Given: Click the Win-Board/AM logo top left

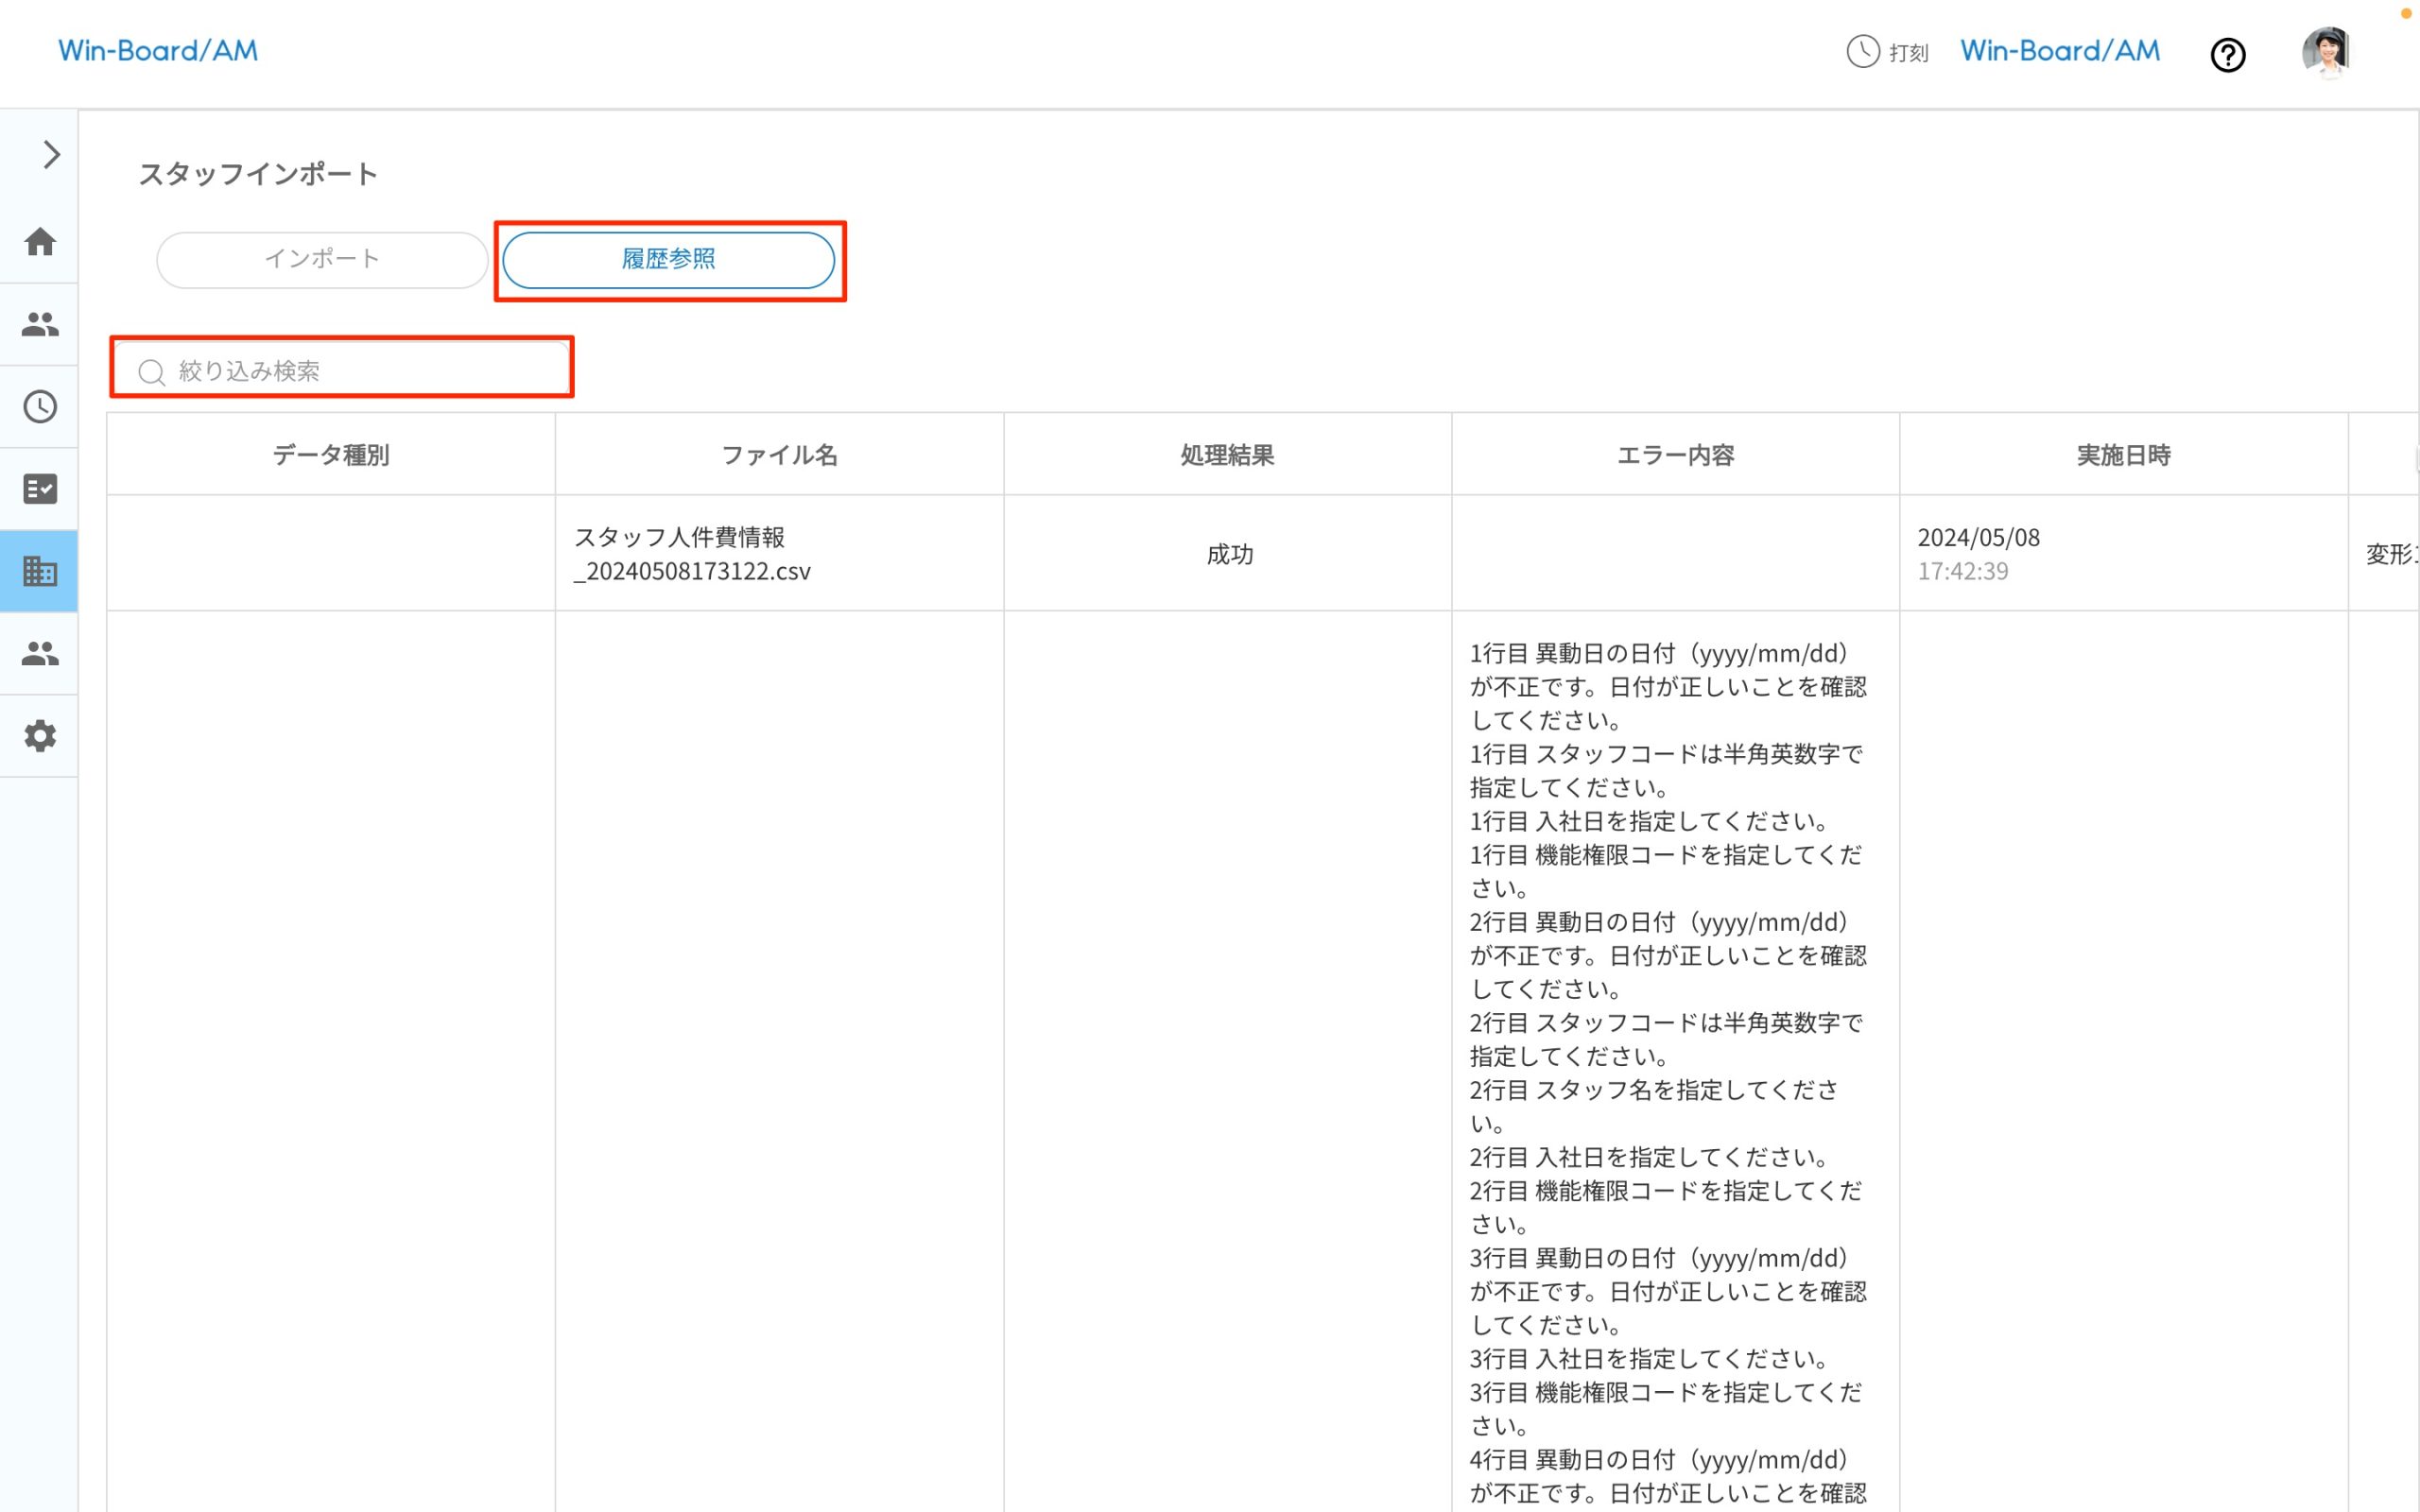Looking at the screenshot, I should tap(158, 50).
